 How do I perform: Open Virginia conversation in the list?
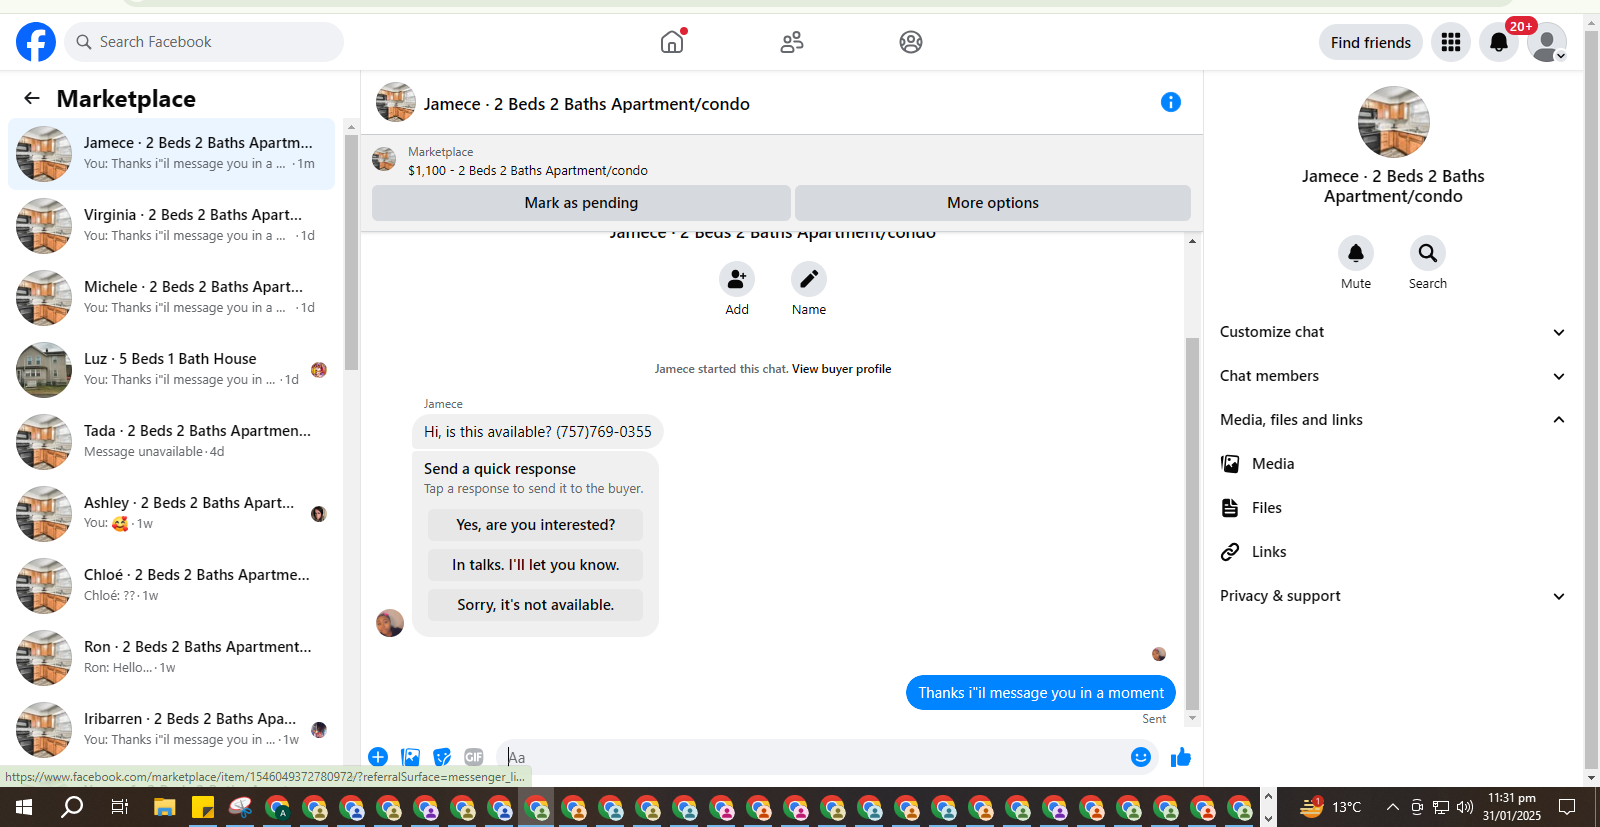[x=172, y=226]
